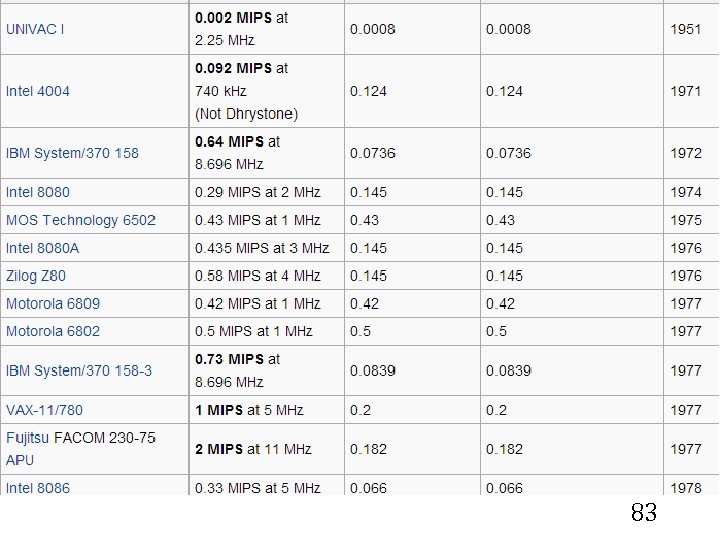Open the Intel 8086 link
The height and width of the screenshot is (540, 720).
[38, 488]
